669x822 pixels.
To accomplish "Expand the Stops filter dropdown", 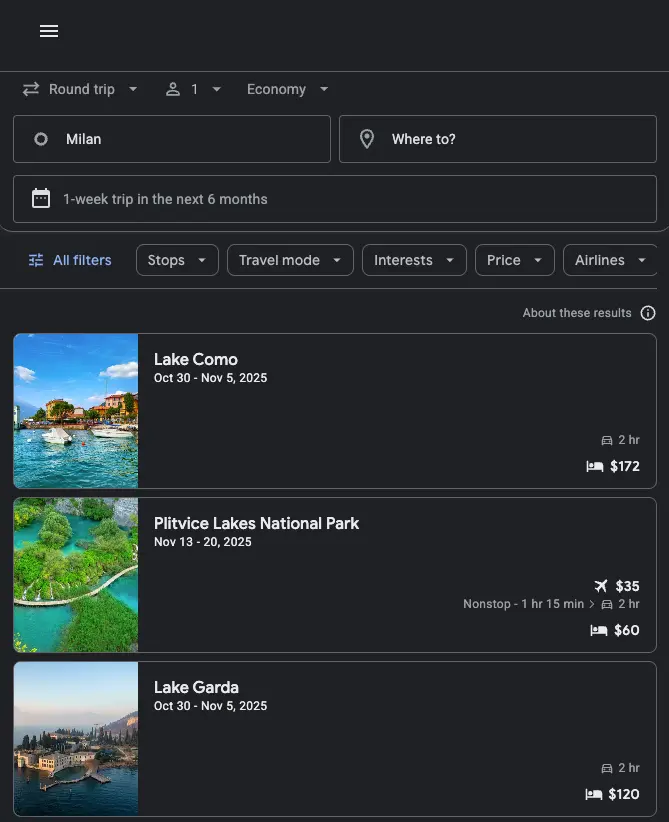I will click(x=176, y=260).
